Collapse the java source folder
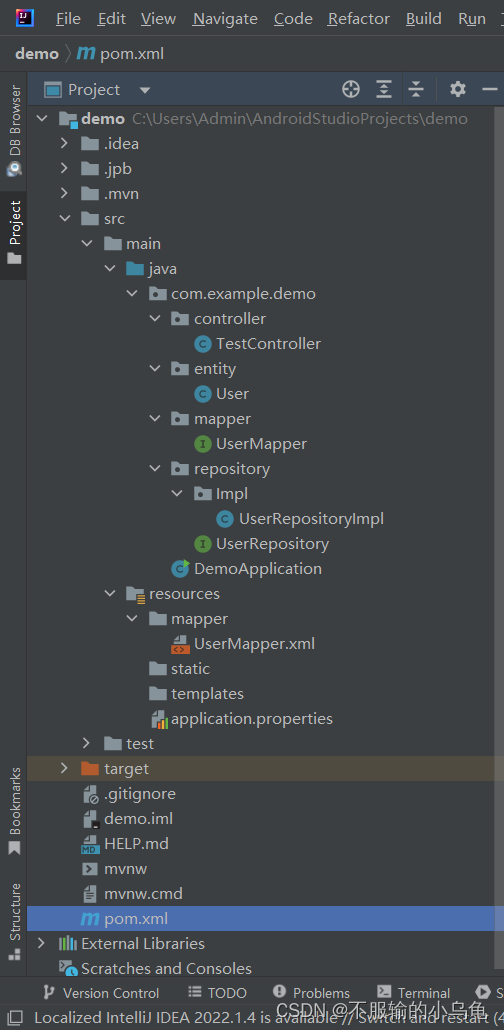This screenshot has width=504, height=1030. 110,268
